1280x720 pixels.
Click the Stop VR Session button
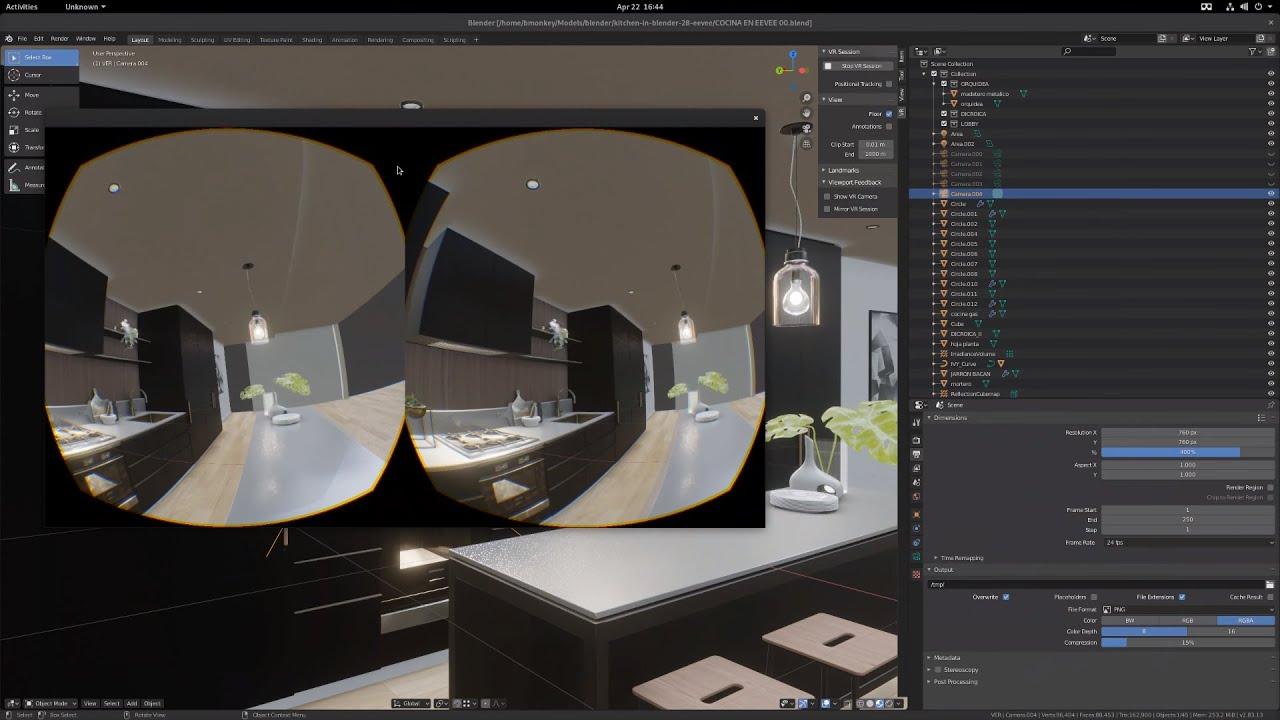pos(858,66)
